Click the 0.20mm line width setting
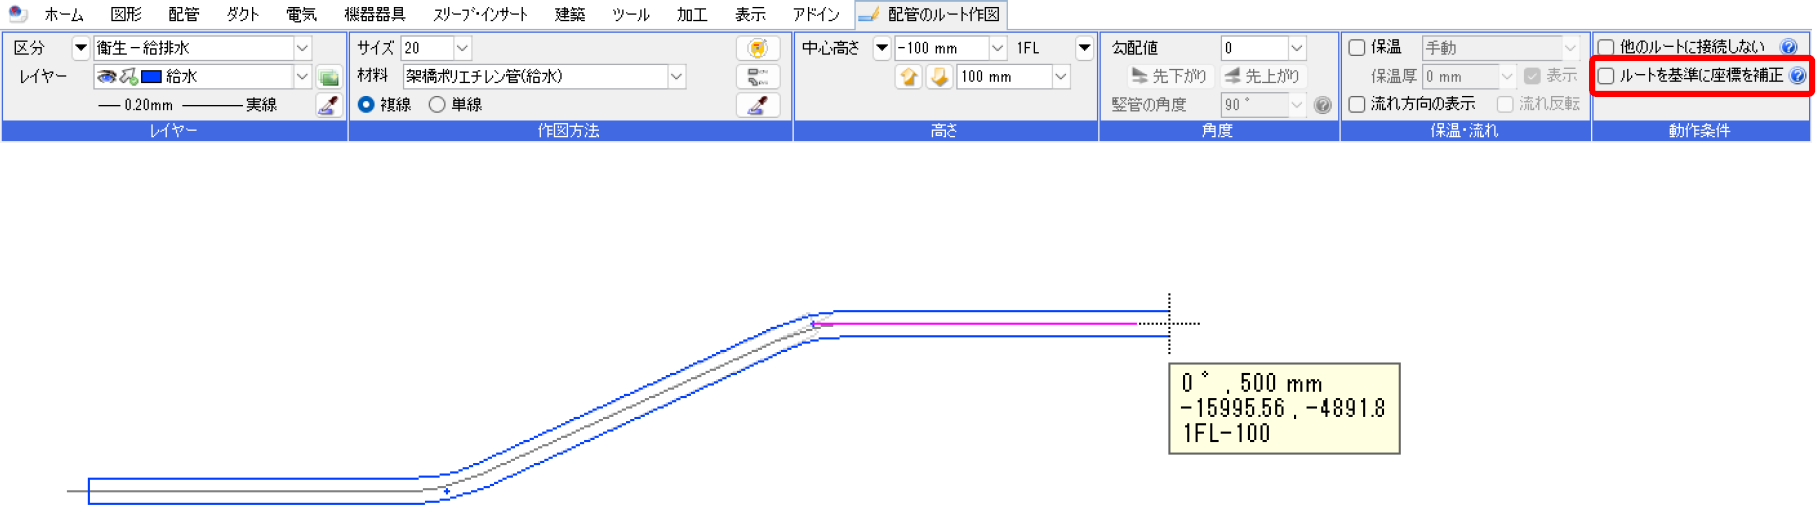1816x525 pixels. coord(136,105)
